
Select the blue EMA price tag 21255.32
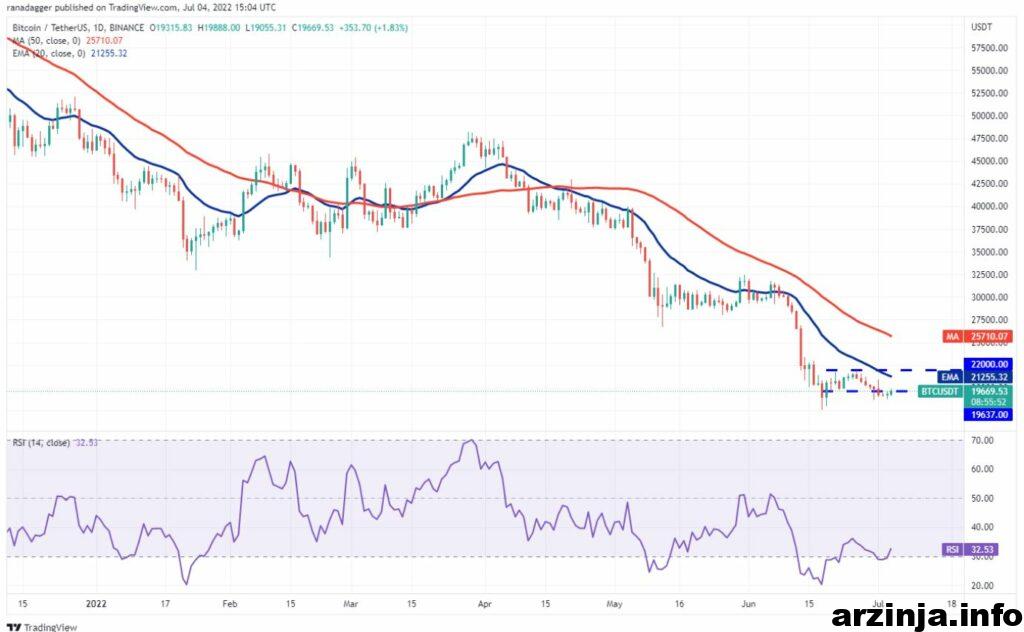pos(976,377)
